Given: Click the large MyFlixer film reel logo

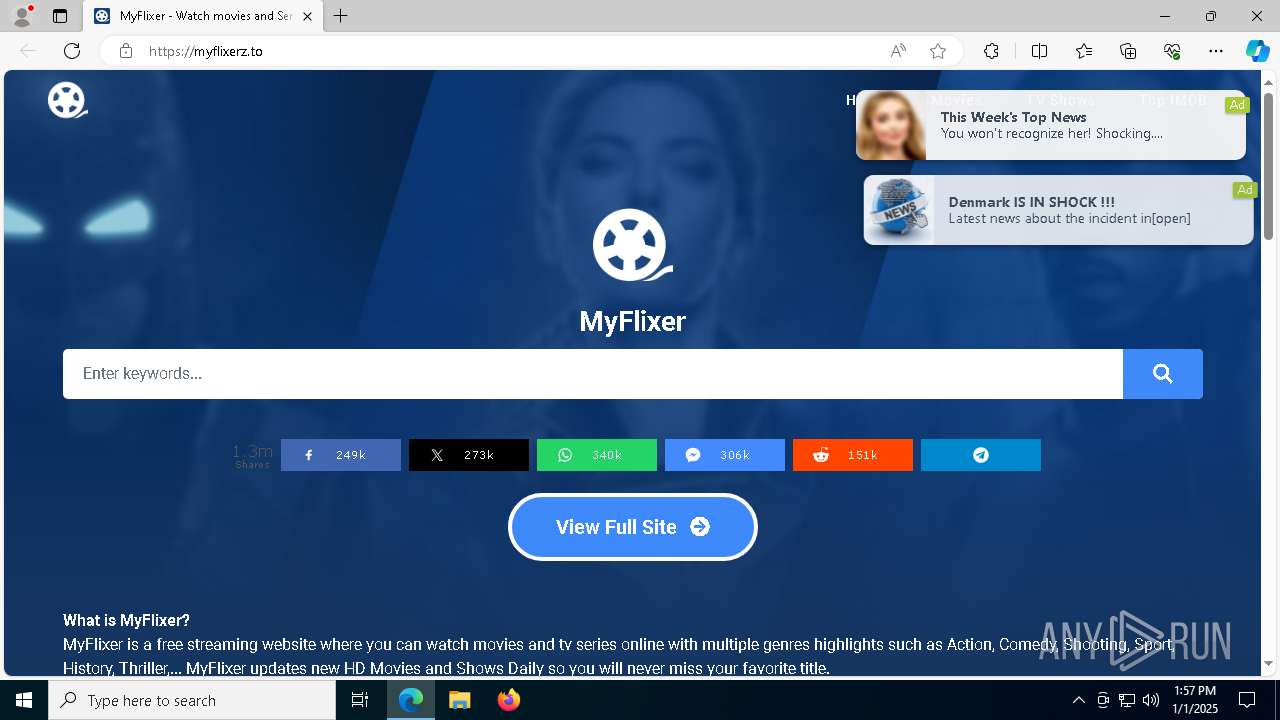Looking at the screenshot, I should [x=632, y=245].
